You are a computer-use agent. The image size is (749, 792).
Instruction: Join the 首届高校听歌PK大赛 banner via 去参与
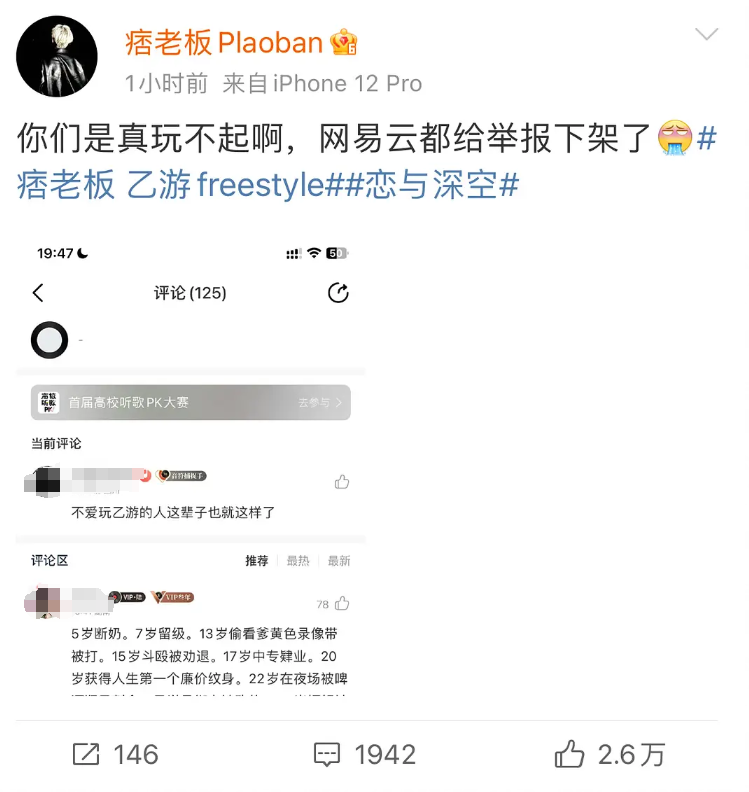(x=320, y=403)
